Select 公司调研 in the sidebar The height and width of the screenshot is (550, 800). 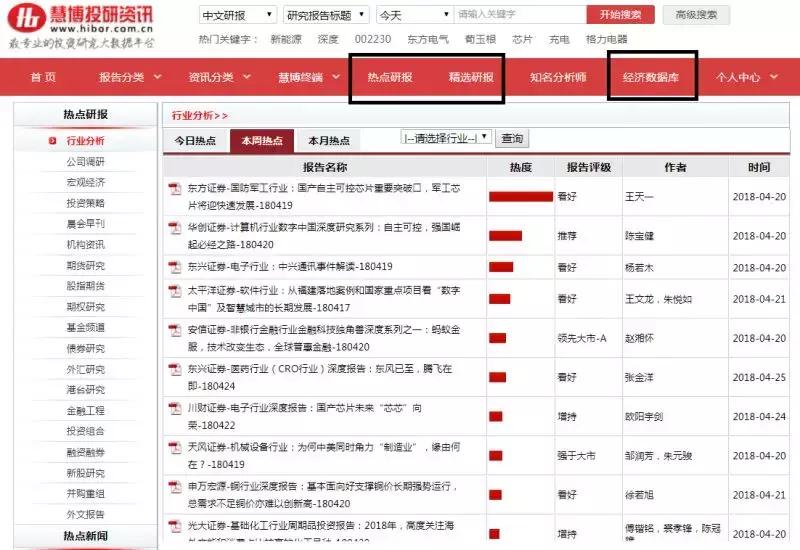tap(85, 162)
